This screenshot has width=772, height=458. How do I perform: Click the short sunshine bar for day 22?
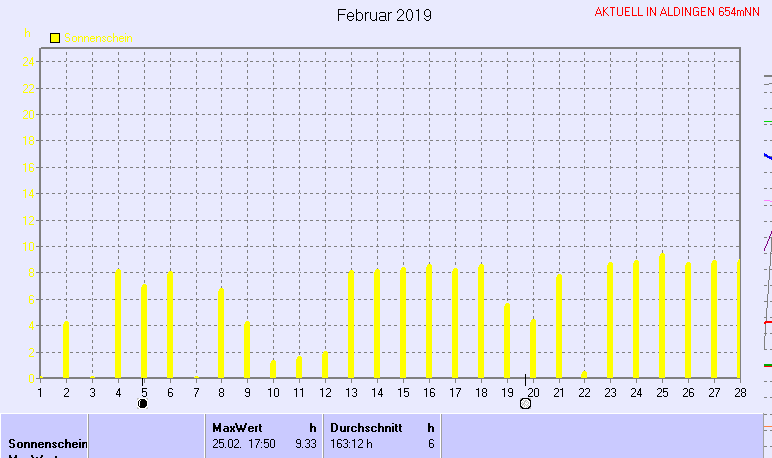(584, 374)
